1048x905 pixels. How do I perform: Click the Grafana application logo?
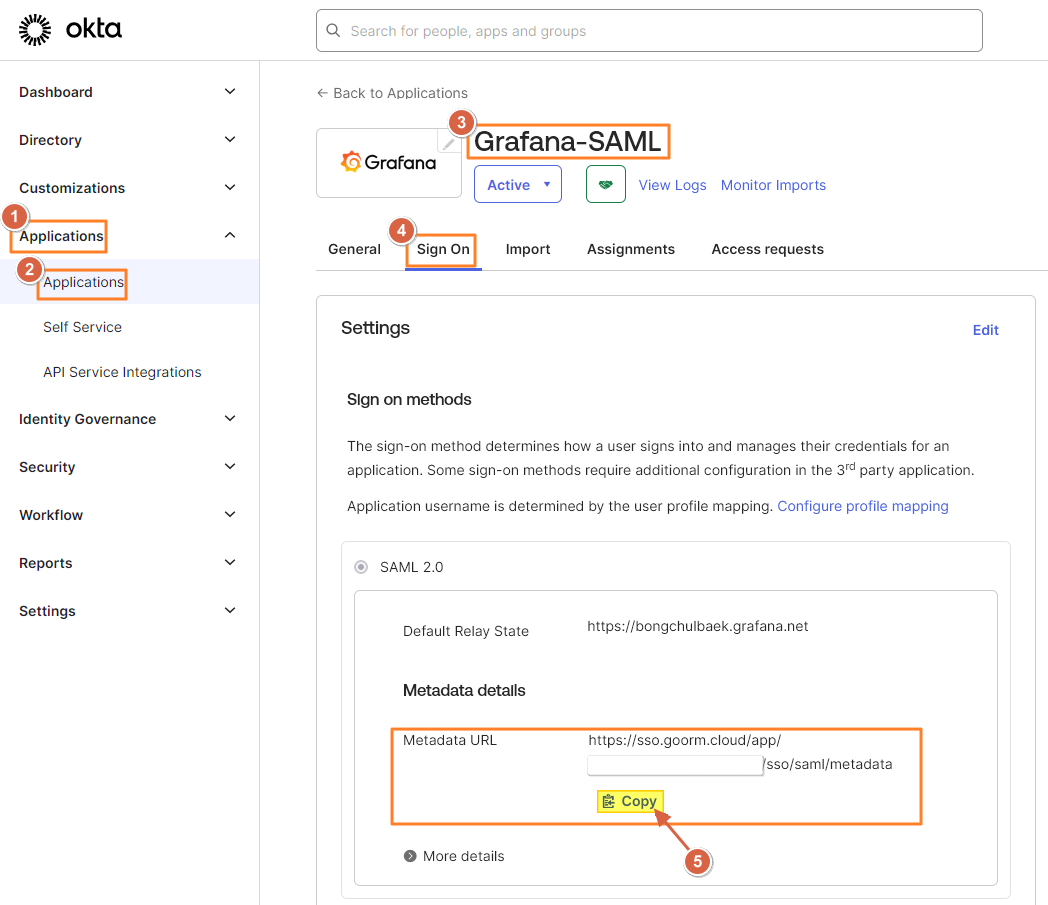[x=389, y=163]
